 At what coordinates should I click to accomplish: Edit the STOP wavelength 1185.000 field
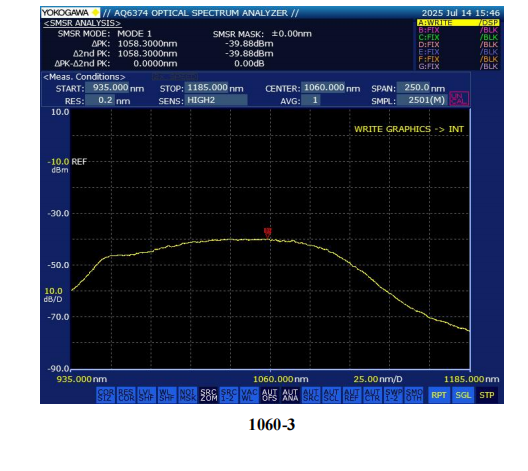[207, 88]
